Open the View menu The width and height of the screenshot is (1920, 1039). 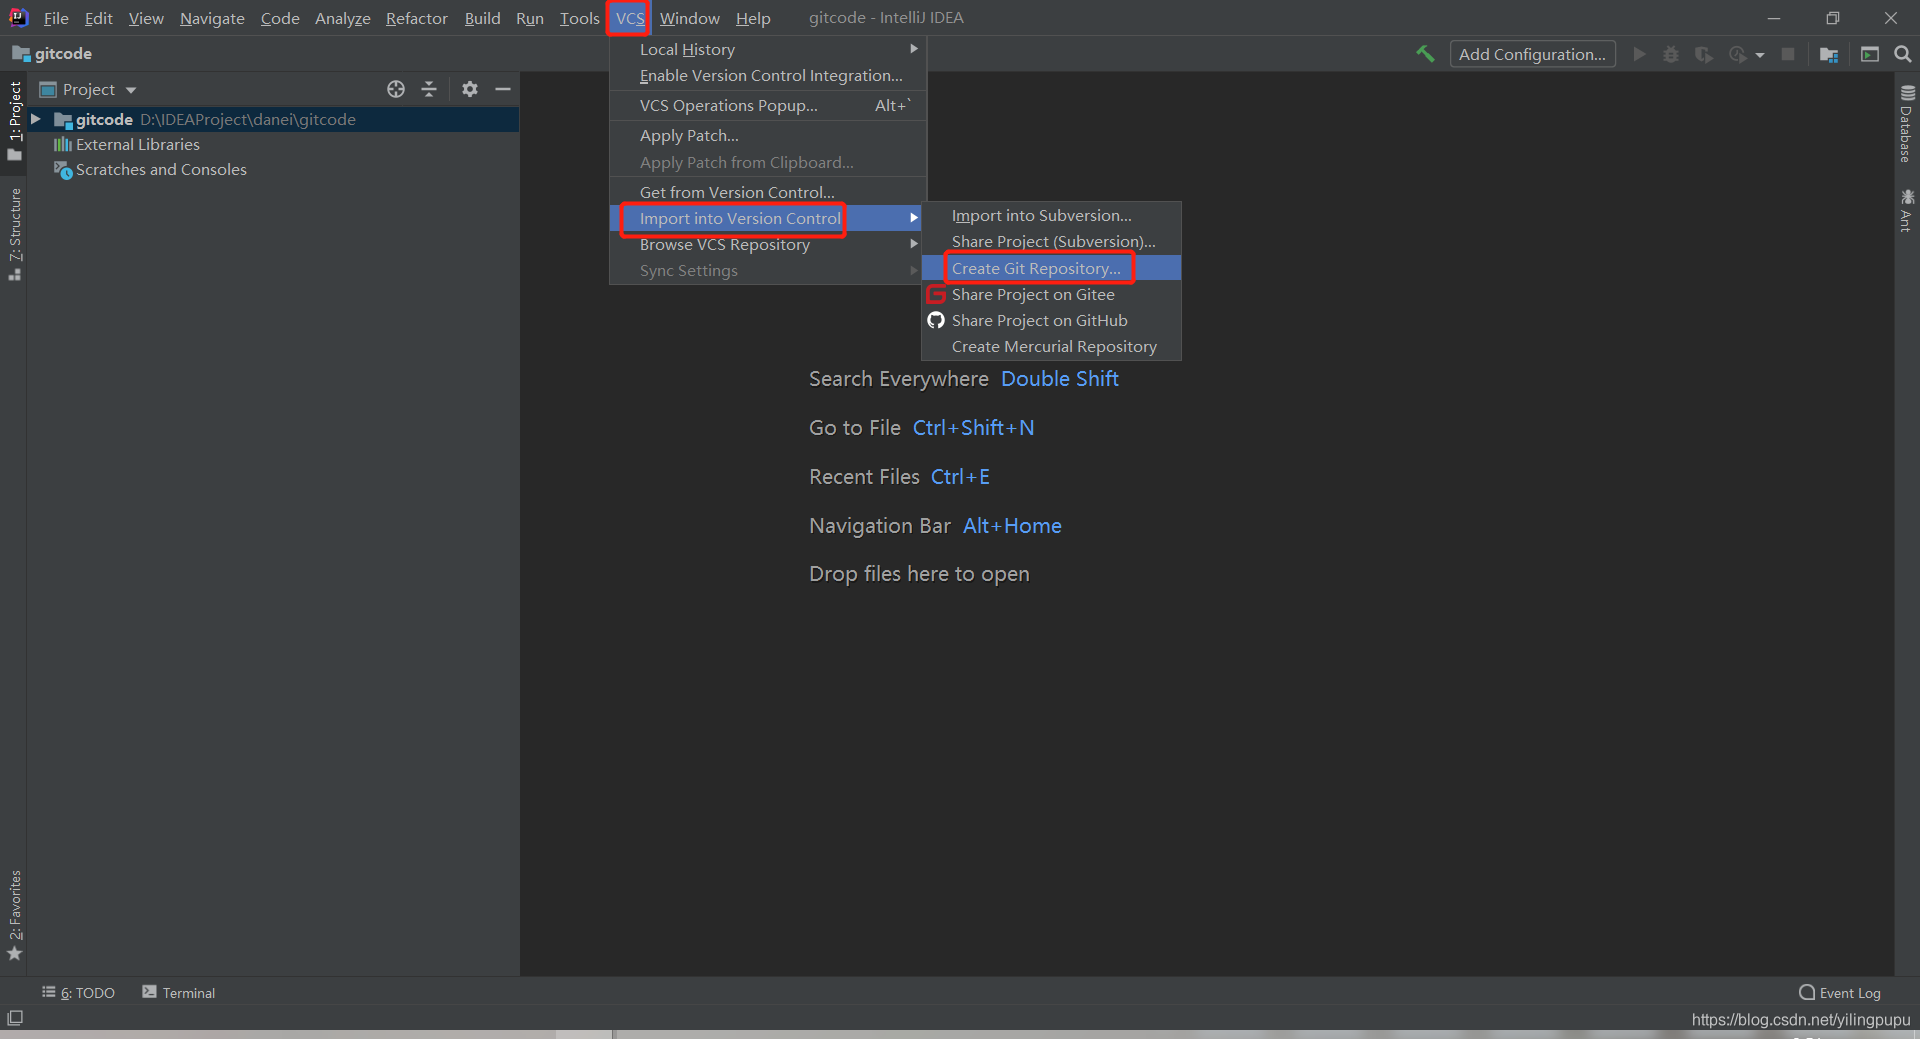coord(146,18)
